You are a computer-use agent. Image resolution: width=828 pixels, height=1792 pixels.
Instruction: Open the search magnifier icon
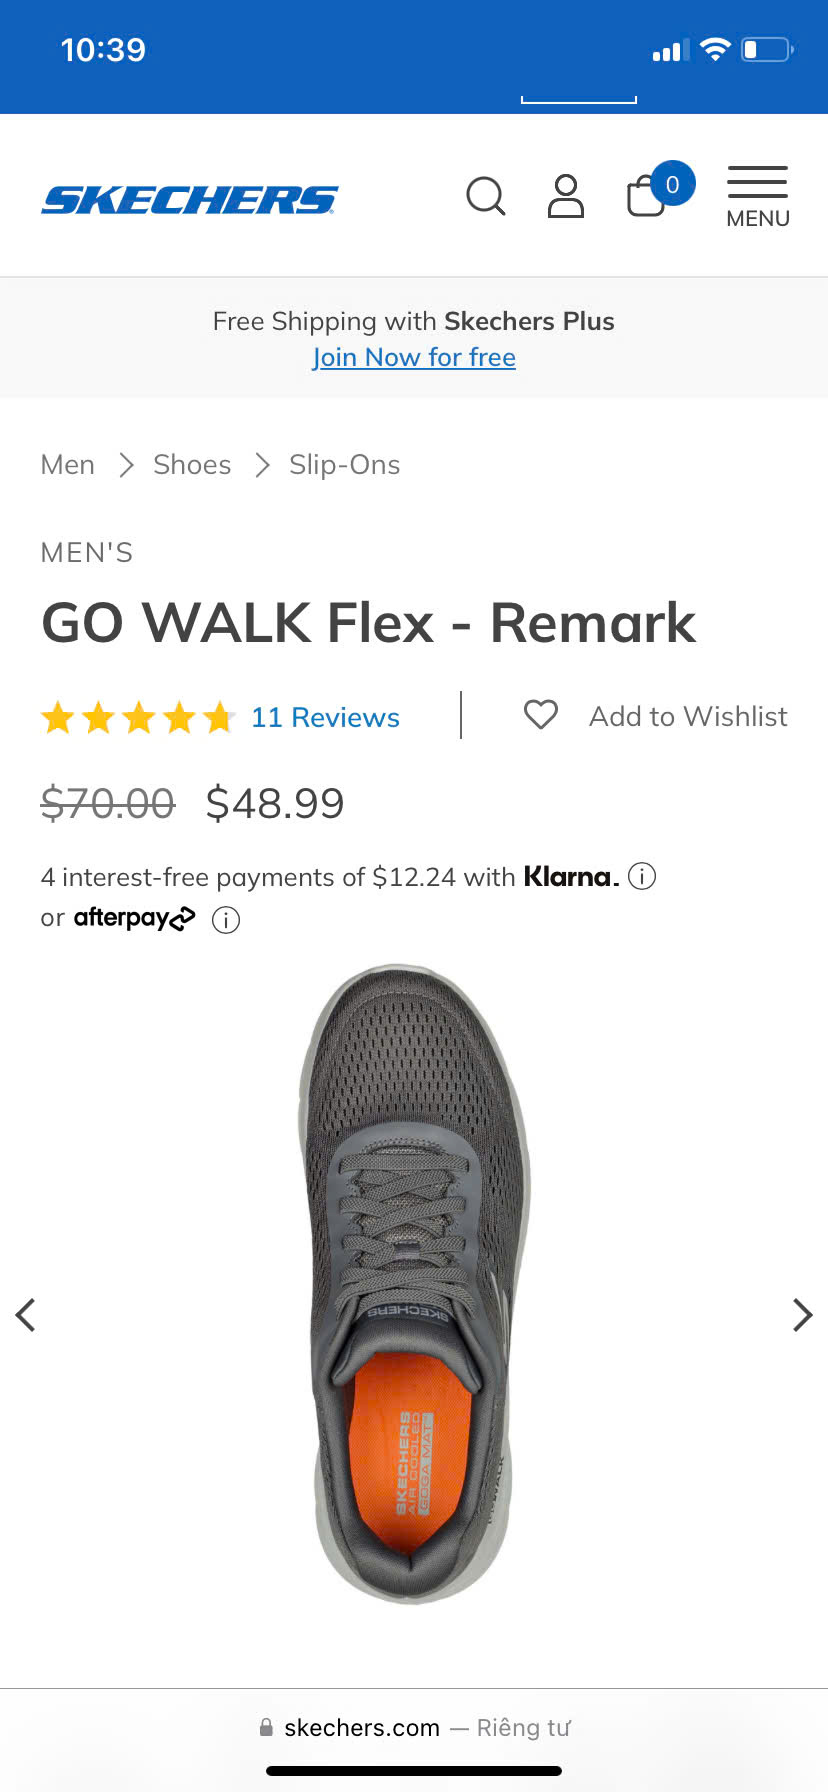[486, 196]
